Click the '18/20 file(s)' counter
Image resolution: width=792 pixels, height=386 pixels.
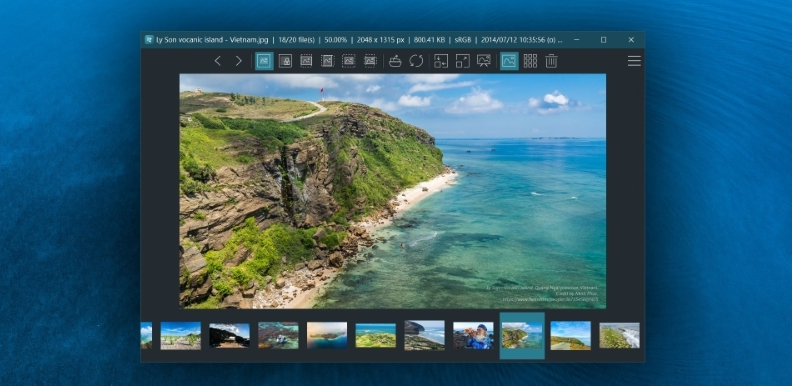(296, 39)
